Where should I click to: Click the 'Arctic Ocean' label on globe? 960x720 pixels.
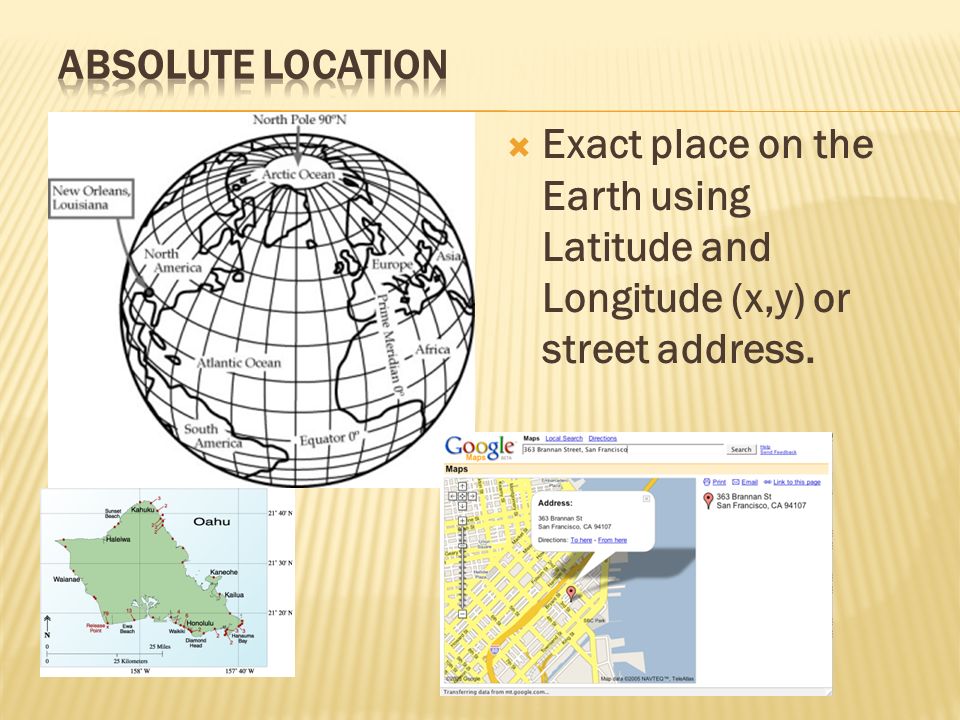point(298,174)
